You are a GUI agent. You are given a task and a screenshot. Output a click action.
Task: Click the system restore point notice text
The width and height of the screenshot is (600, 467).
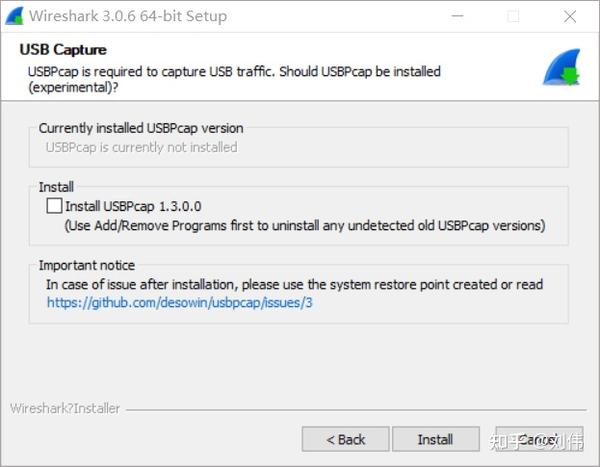295,284
